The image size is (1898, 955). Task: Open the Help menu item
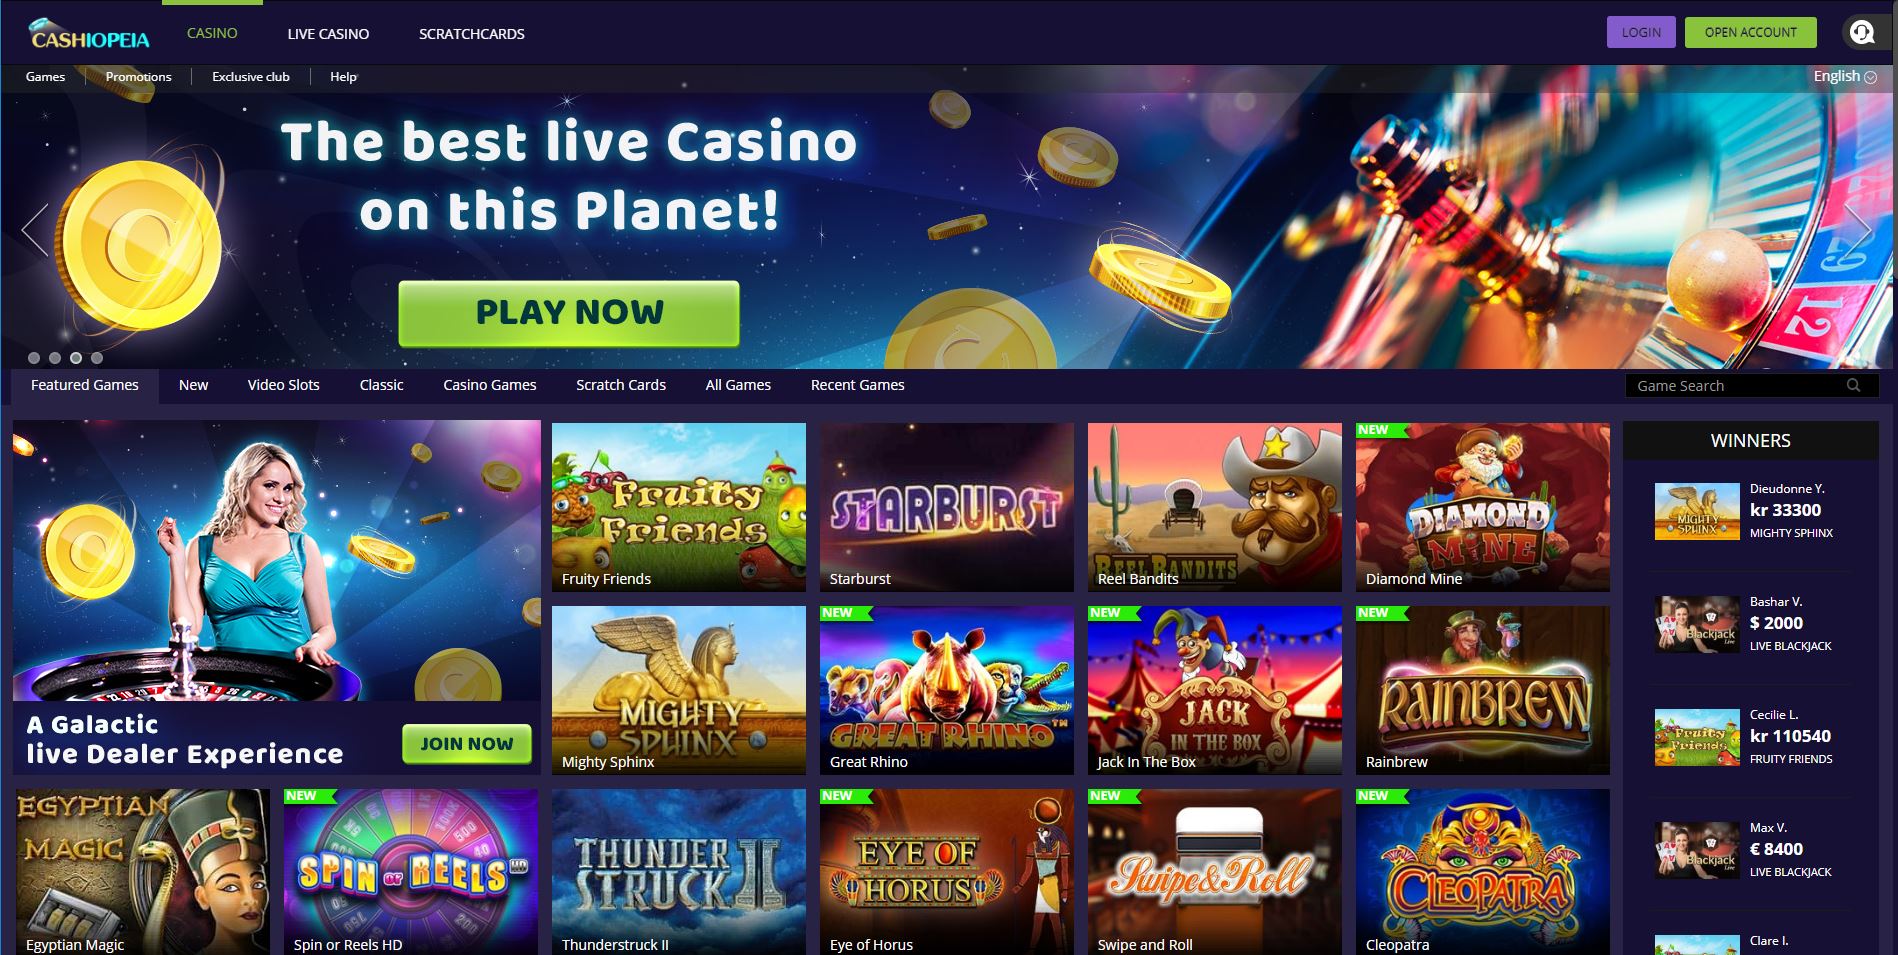343,77
